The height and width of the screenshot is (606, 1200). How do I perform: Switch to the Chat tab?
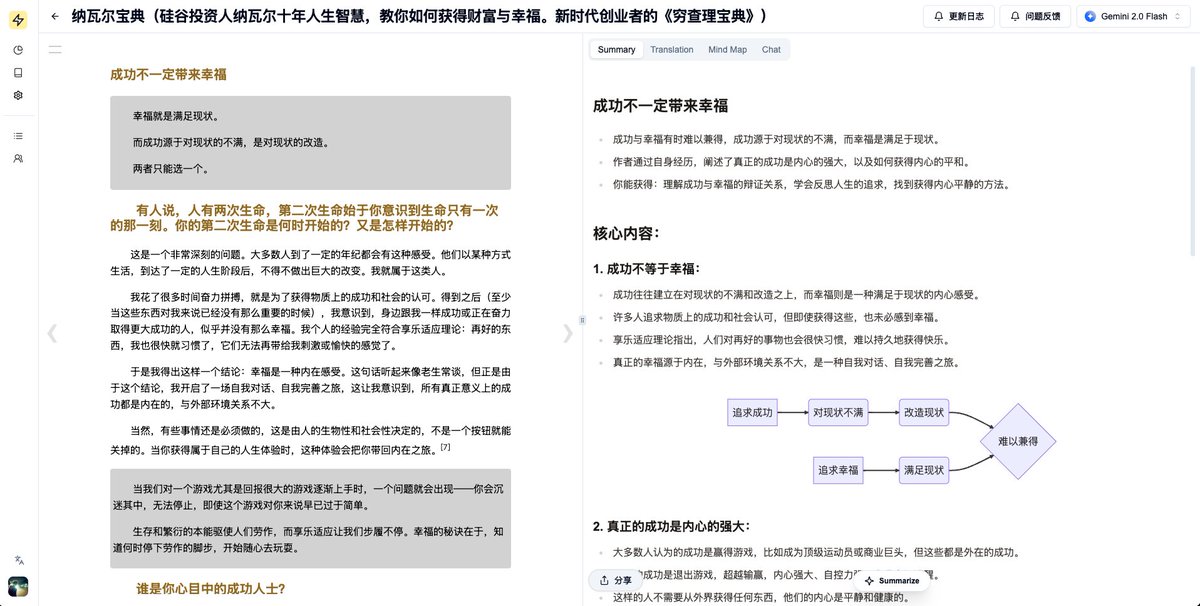tap(771, 49)
